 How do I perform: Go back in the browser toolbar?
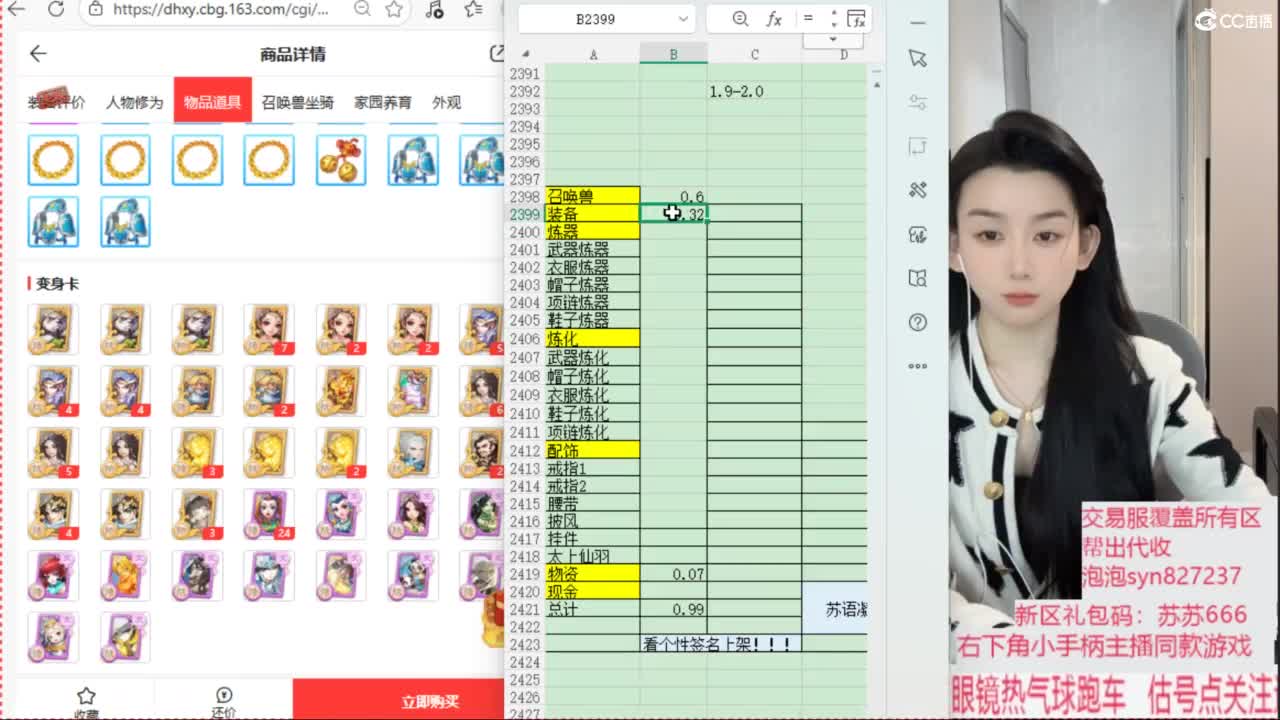tap(17, 9)
